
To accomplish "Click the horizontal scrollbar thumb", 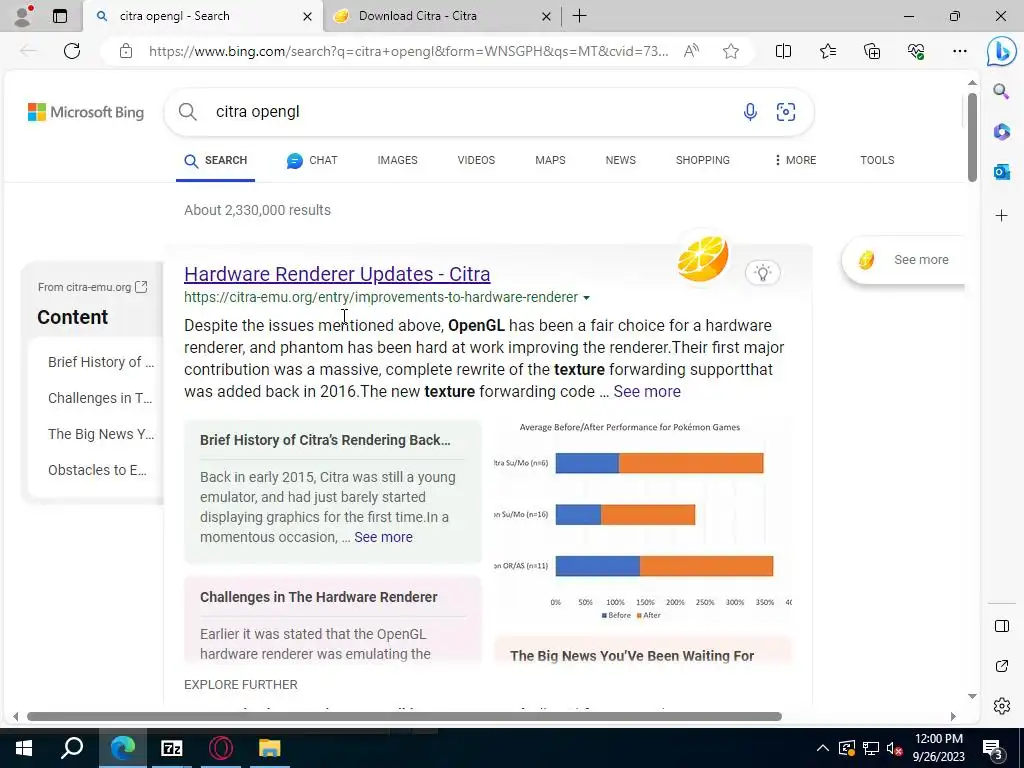I will click(404, 716).
